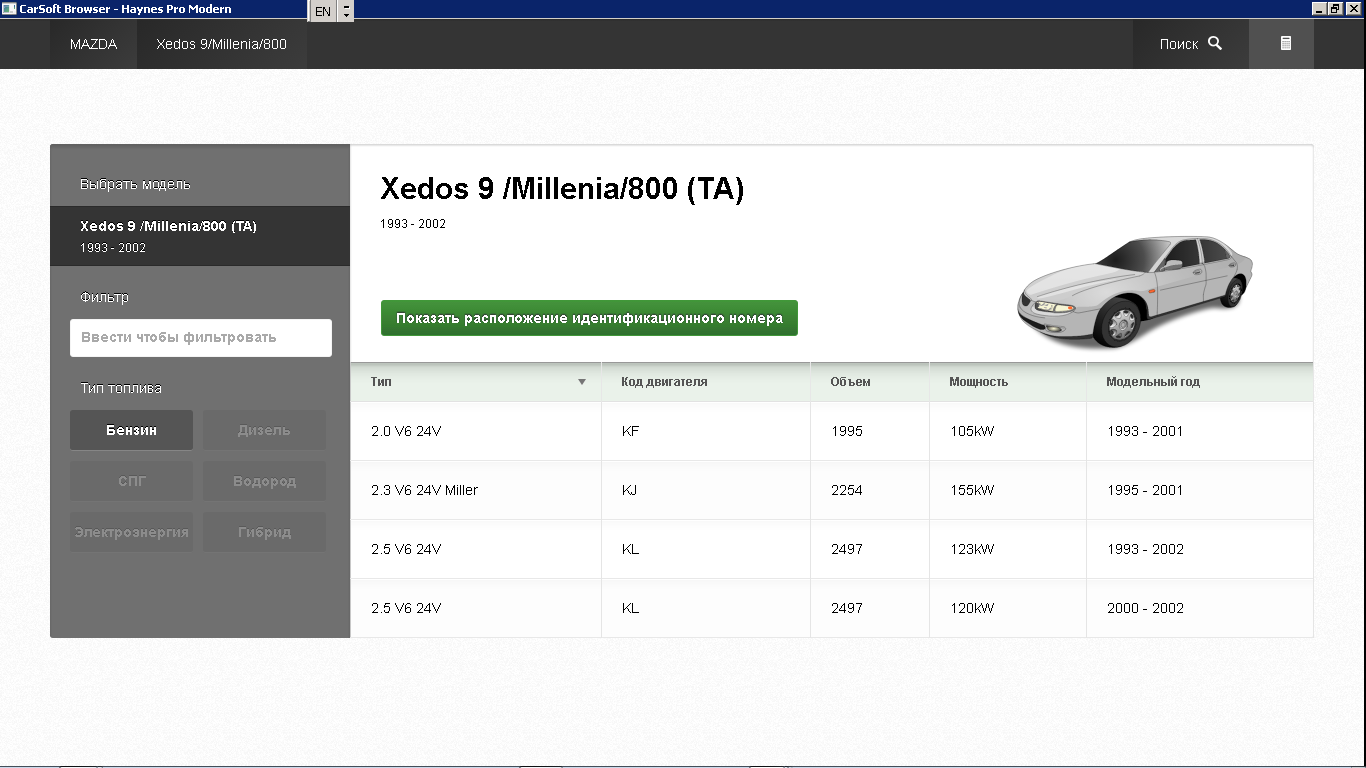The width and height of the screenshot is (1366, 768).
Task: Click the 105kW power value
Action: (x=972, y=431)
